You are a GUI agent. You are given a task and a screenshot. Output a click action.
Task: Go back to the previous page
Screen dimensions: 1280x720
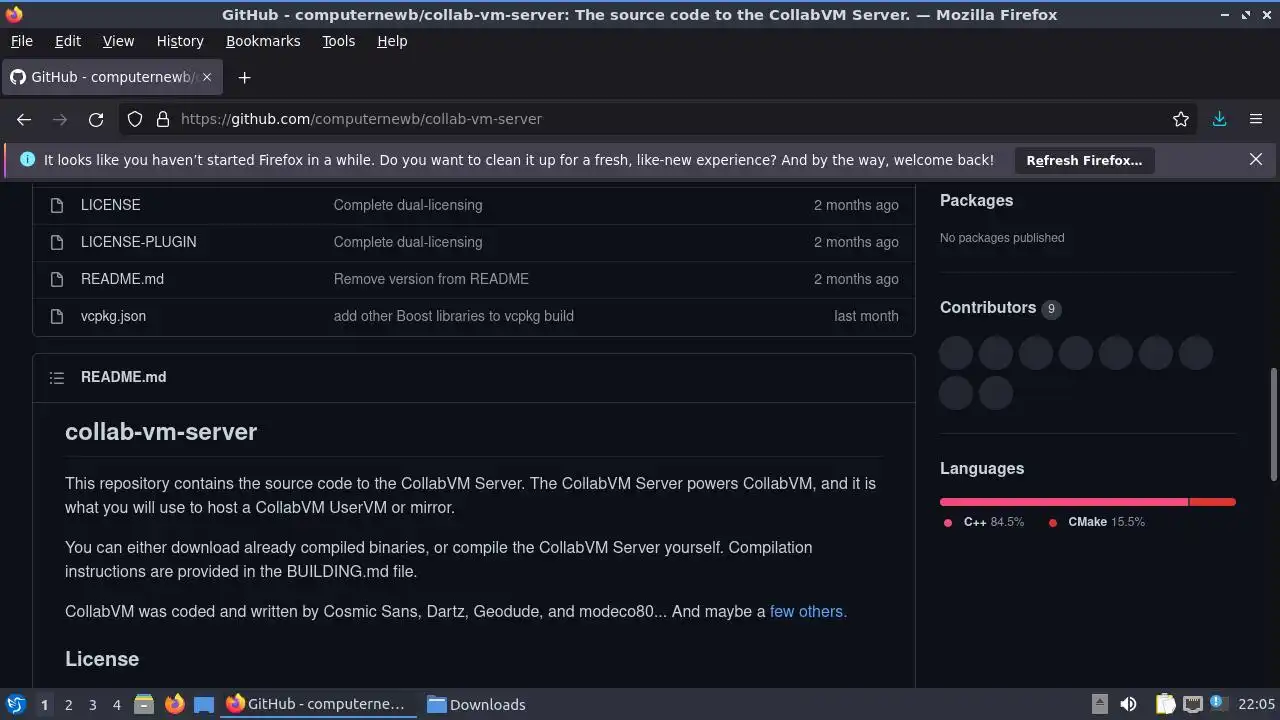(x=24, y=119)
